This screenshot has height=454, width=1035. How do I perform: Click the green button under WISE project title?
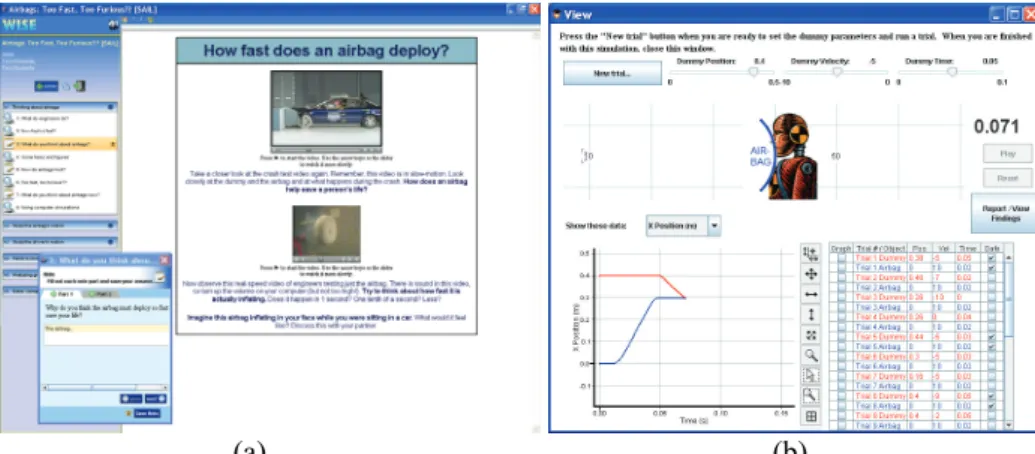click(46, 86)
